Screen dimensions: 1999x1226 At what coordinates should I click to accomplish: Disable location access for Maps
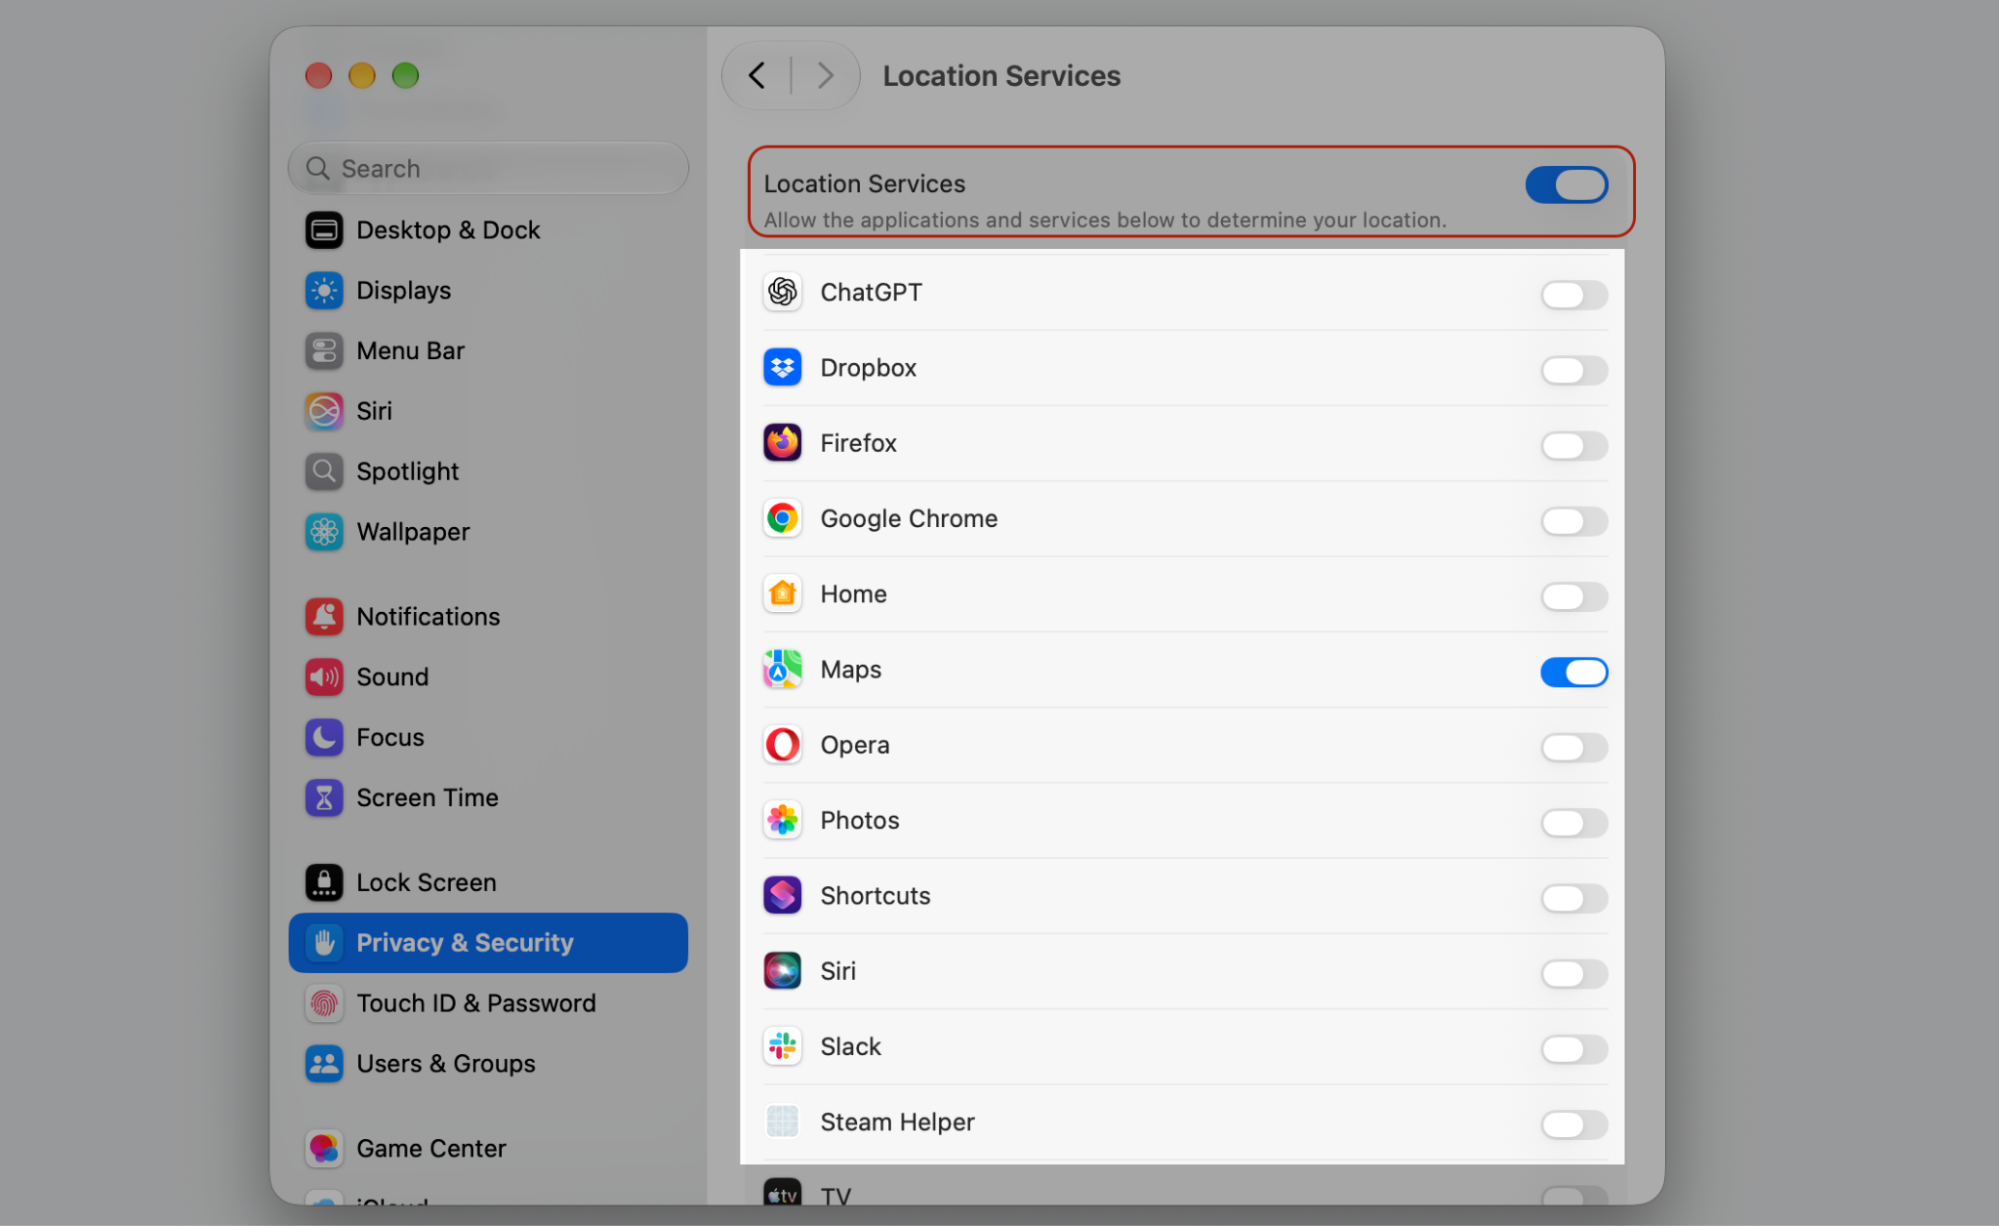click(1574, 672)
